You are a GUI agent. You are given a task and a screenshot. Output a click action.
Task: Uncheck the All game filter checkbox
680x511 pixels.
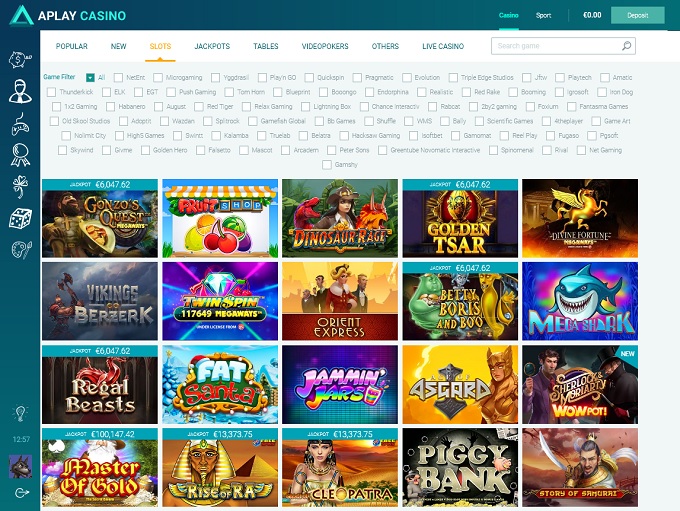click(90, 78)
